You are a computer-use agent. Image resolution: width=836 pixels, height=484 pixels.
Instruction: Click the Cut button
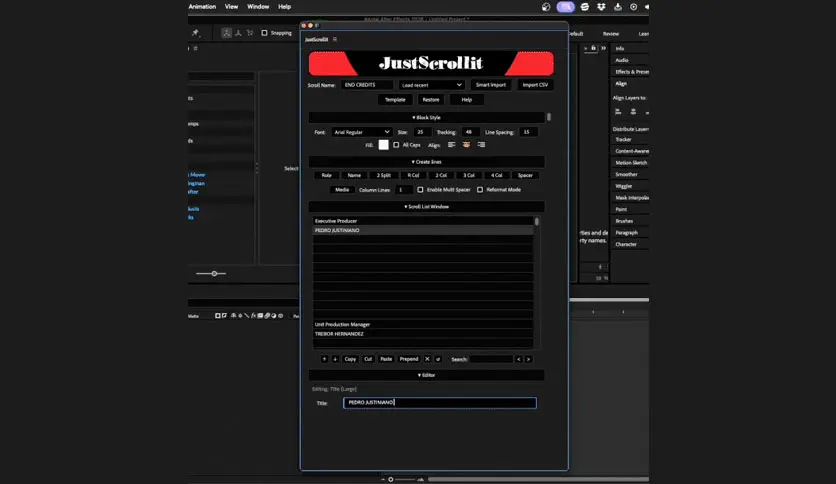(368, 359)
